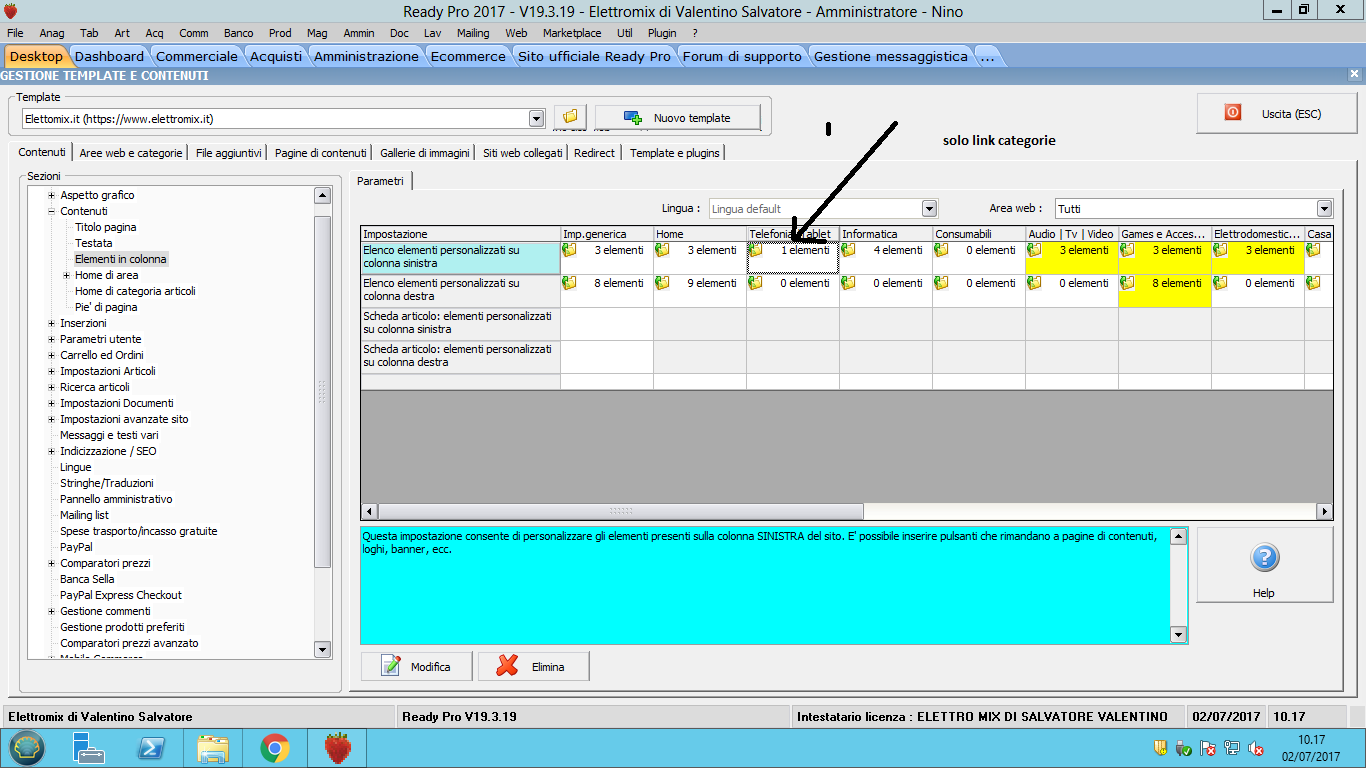Viewport: 1366px width, 768px height.
Task: Expand the Parametri utente tree node
Action: point(51,339)
